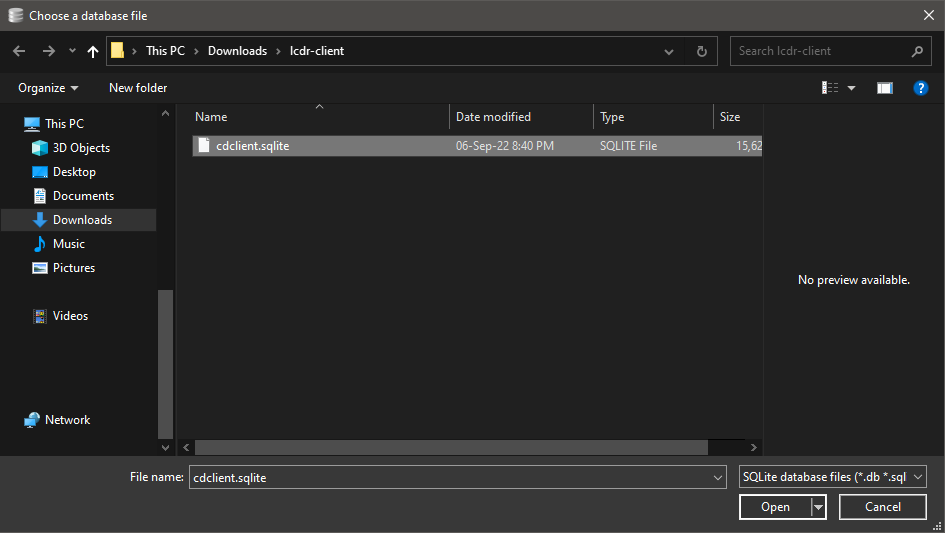Open the SQLite file type filter dropdown
Screen dimensions: 945x533
click(x=833, y=477)
